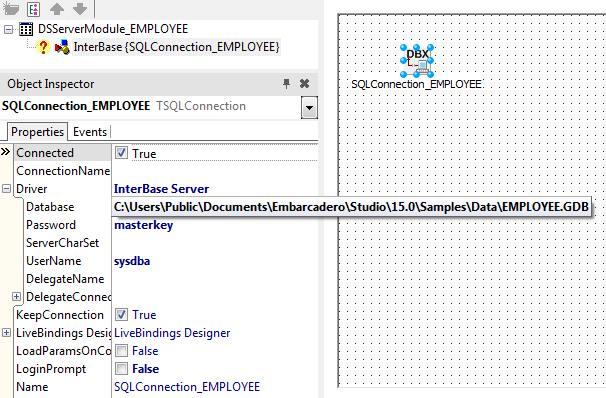Click the SQLConnection_EMPLOYEE label under designer component
The width and height of the screenshot is (606, 398).
point(416,84)
